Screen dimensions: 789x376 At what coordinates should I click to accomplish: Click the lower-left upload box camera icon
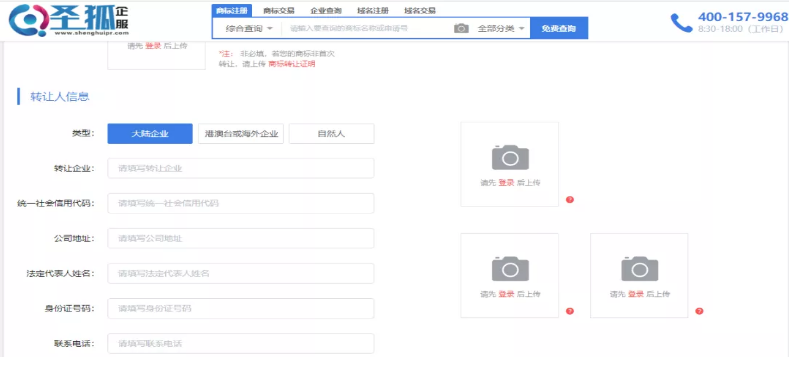(x=510, y=268)
